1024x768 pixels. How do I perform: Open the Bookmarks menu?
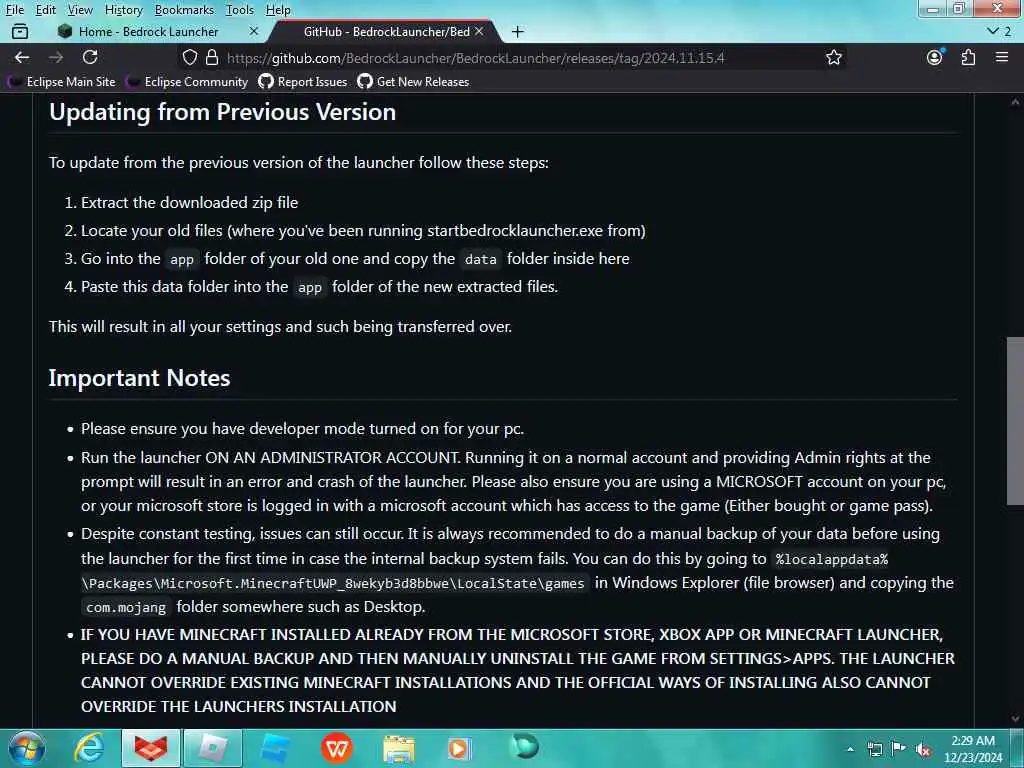[x=184, y=10]
